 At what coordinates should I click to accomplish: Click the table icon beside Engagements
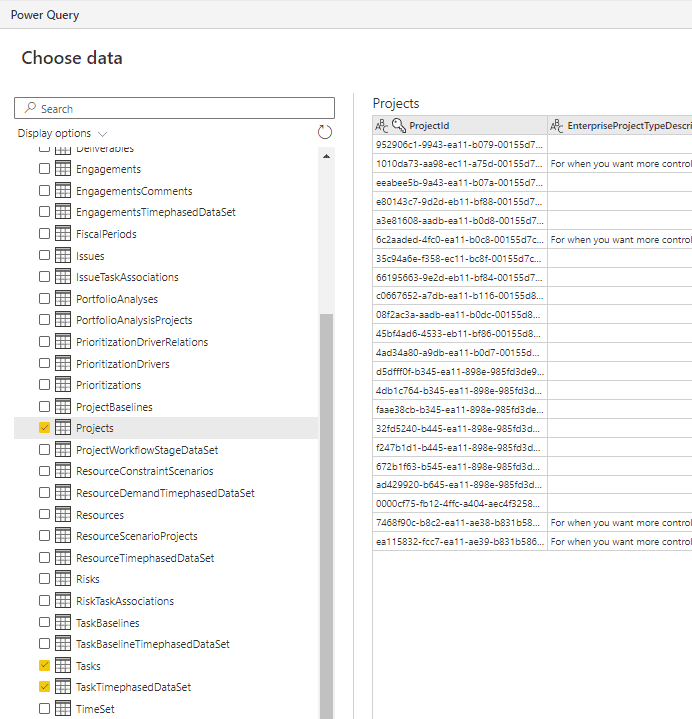[x=63, y=168]
